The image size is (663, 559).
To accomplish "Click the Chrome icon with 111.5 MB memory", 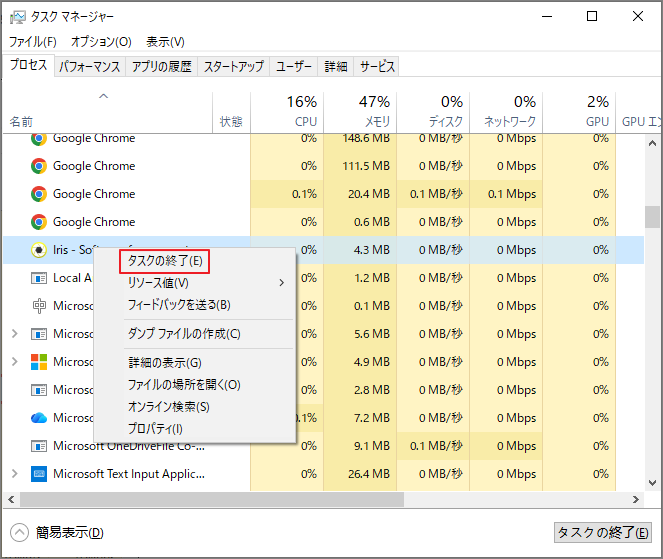I will coord(39,166).
